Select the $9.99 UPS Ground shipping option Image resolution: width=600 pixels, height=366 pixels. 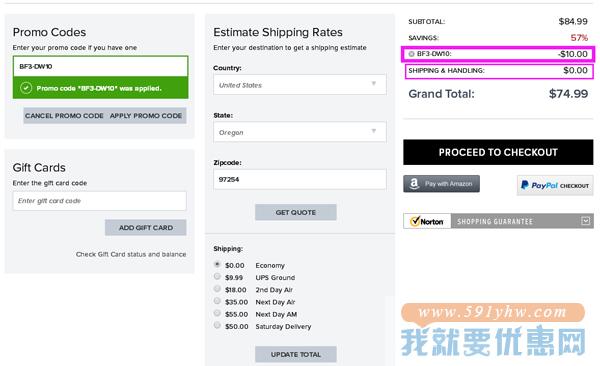(x=217, y=276)
